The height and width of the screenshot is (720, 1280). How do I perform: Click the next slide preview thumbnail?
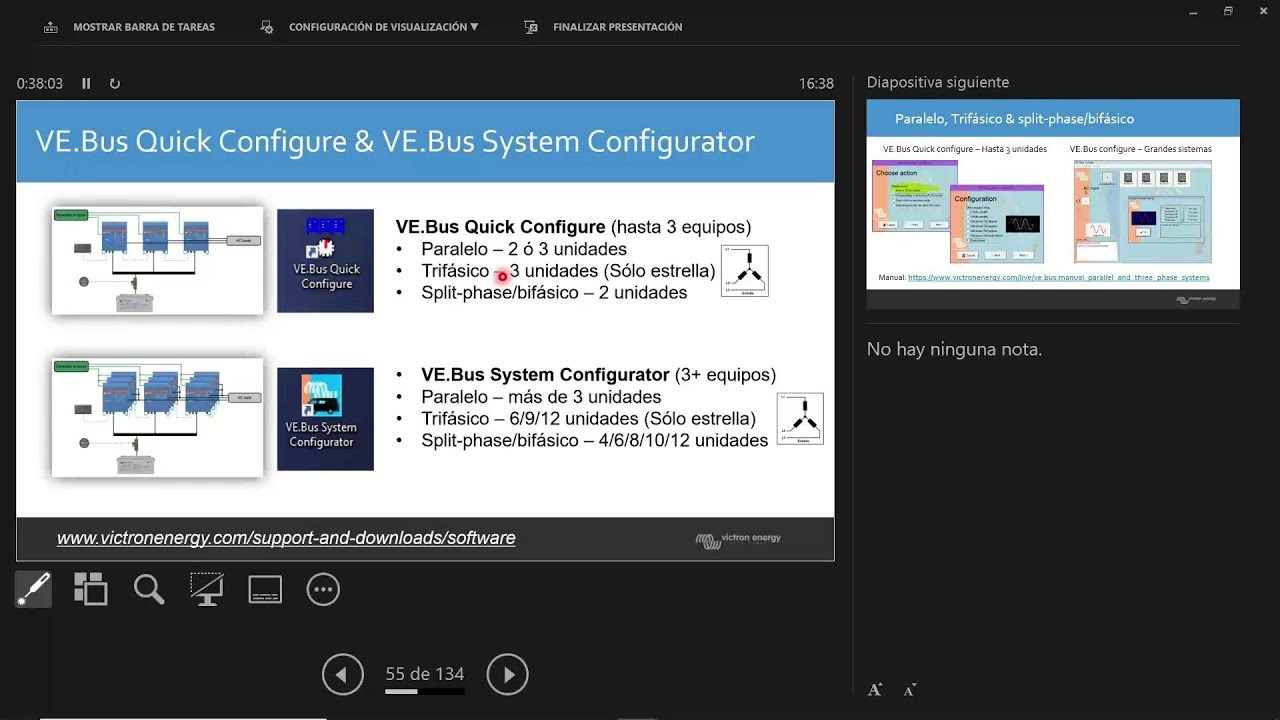pos(1053,204)
